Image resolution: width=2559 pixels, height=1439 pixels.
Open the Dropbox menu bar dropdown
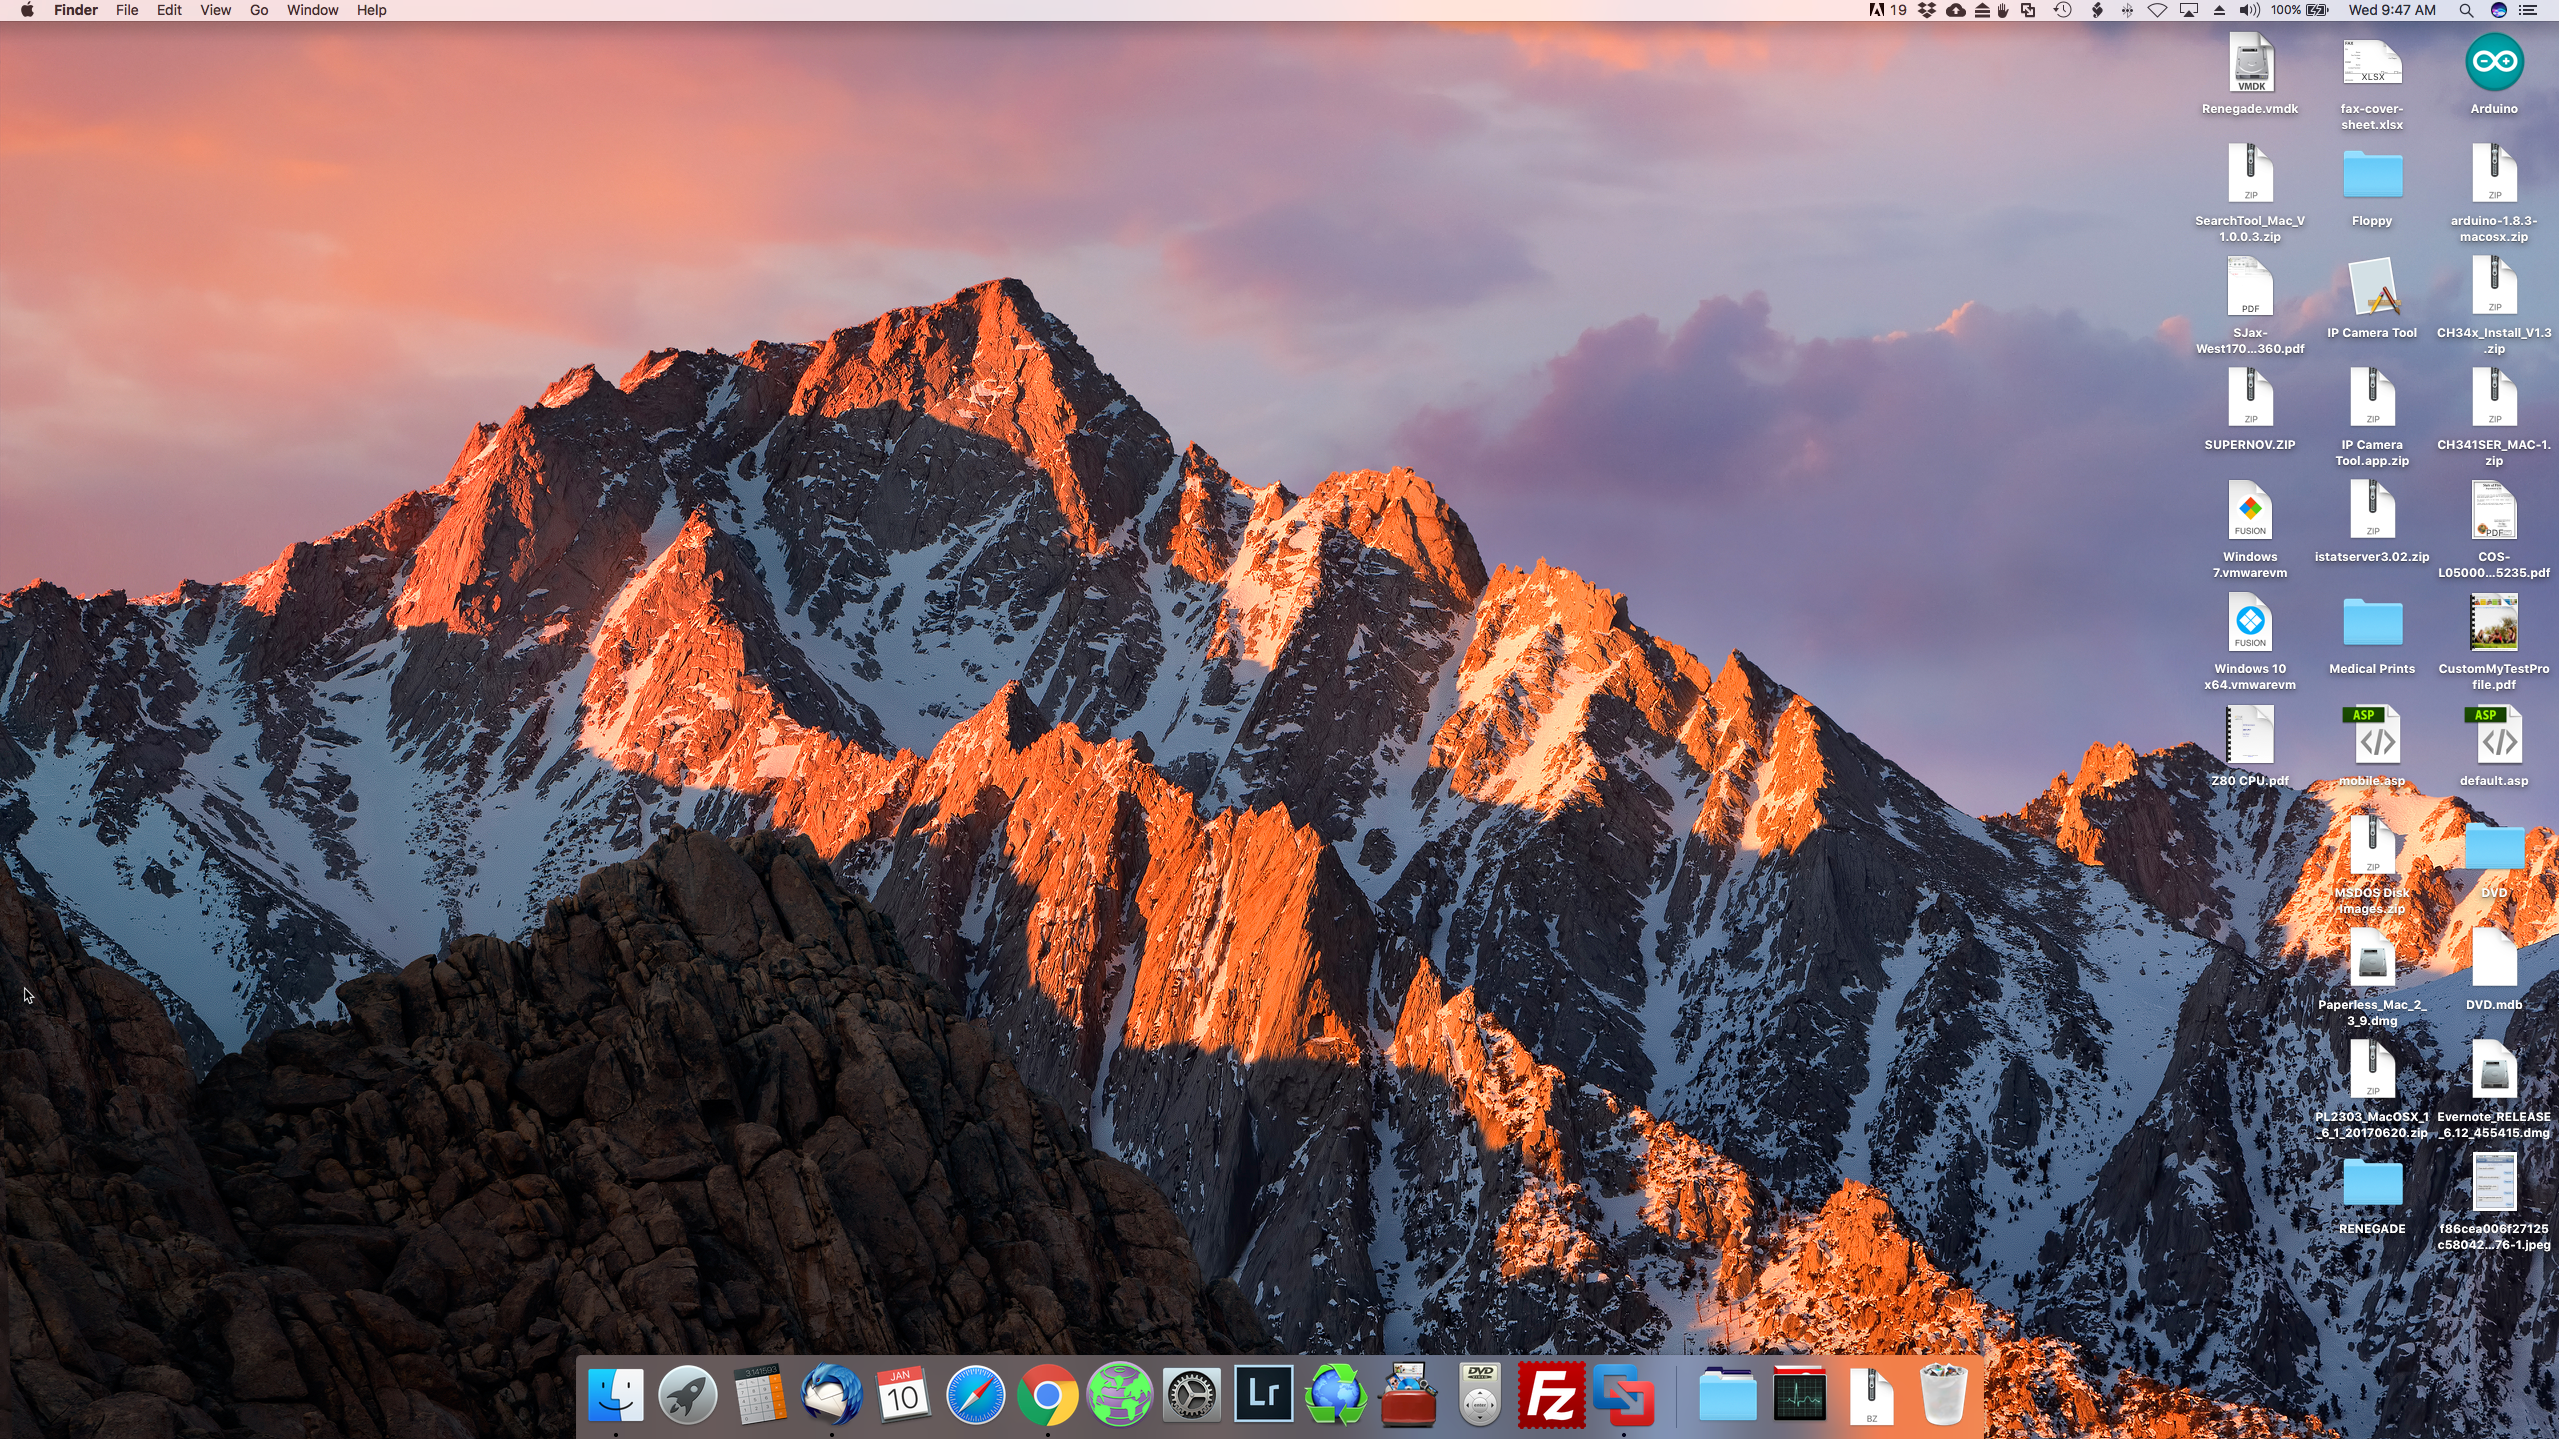coord(1926,10)
